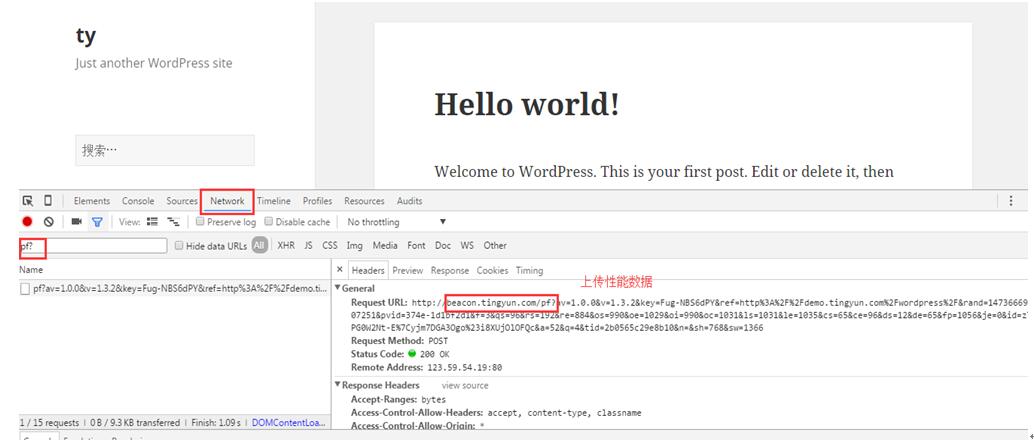1034x445 pixels.
Task: Open the Timing tab of the request
Action: pos(529,270)
